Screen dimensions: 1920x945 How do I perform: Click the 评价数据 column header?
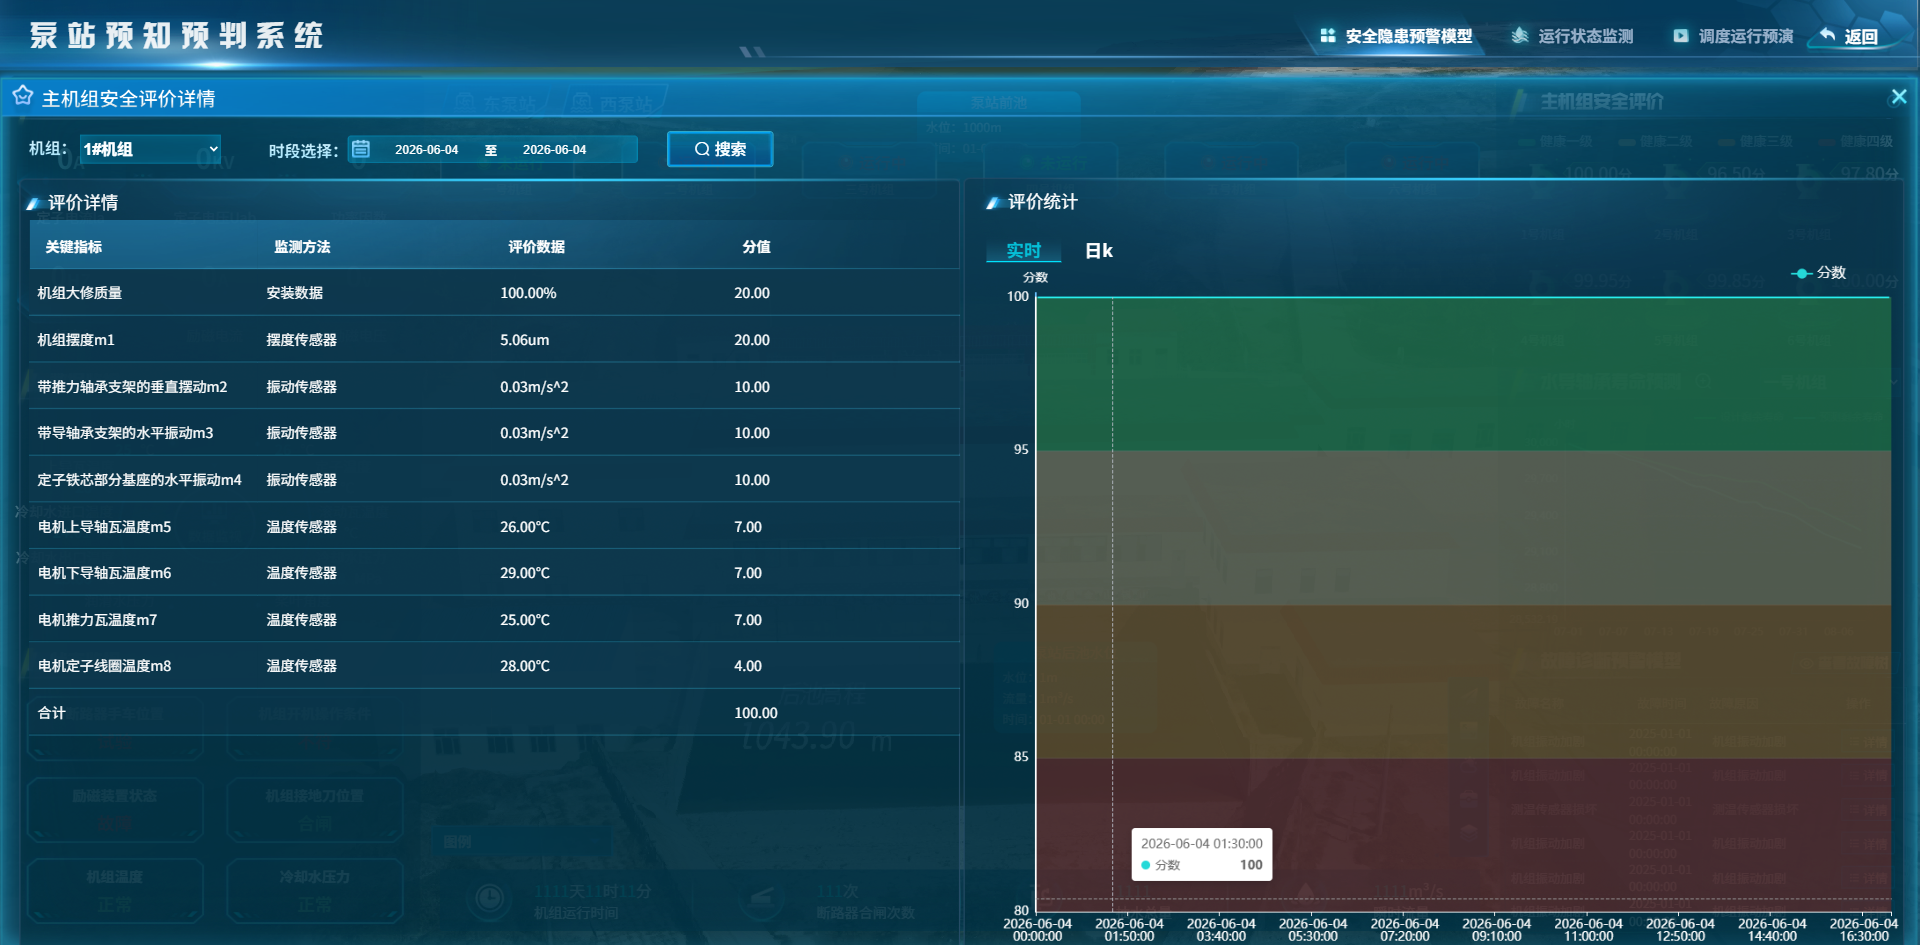click(x=537, y=247)
